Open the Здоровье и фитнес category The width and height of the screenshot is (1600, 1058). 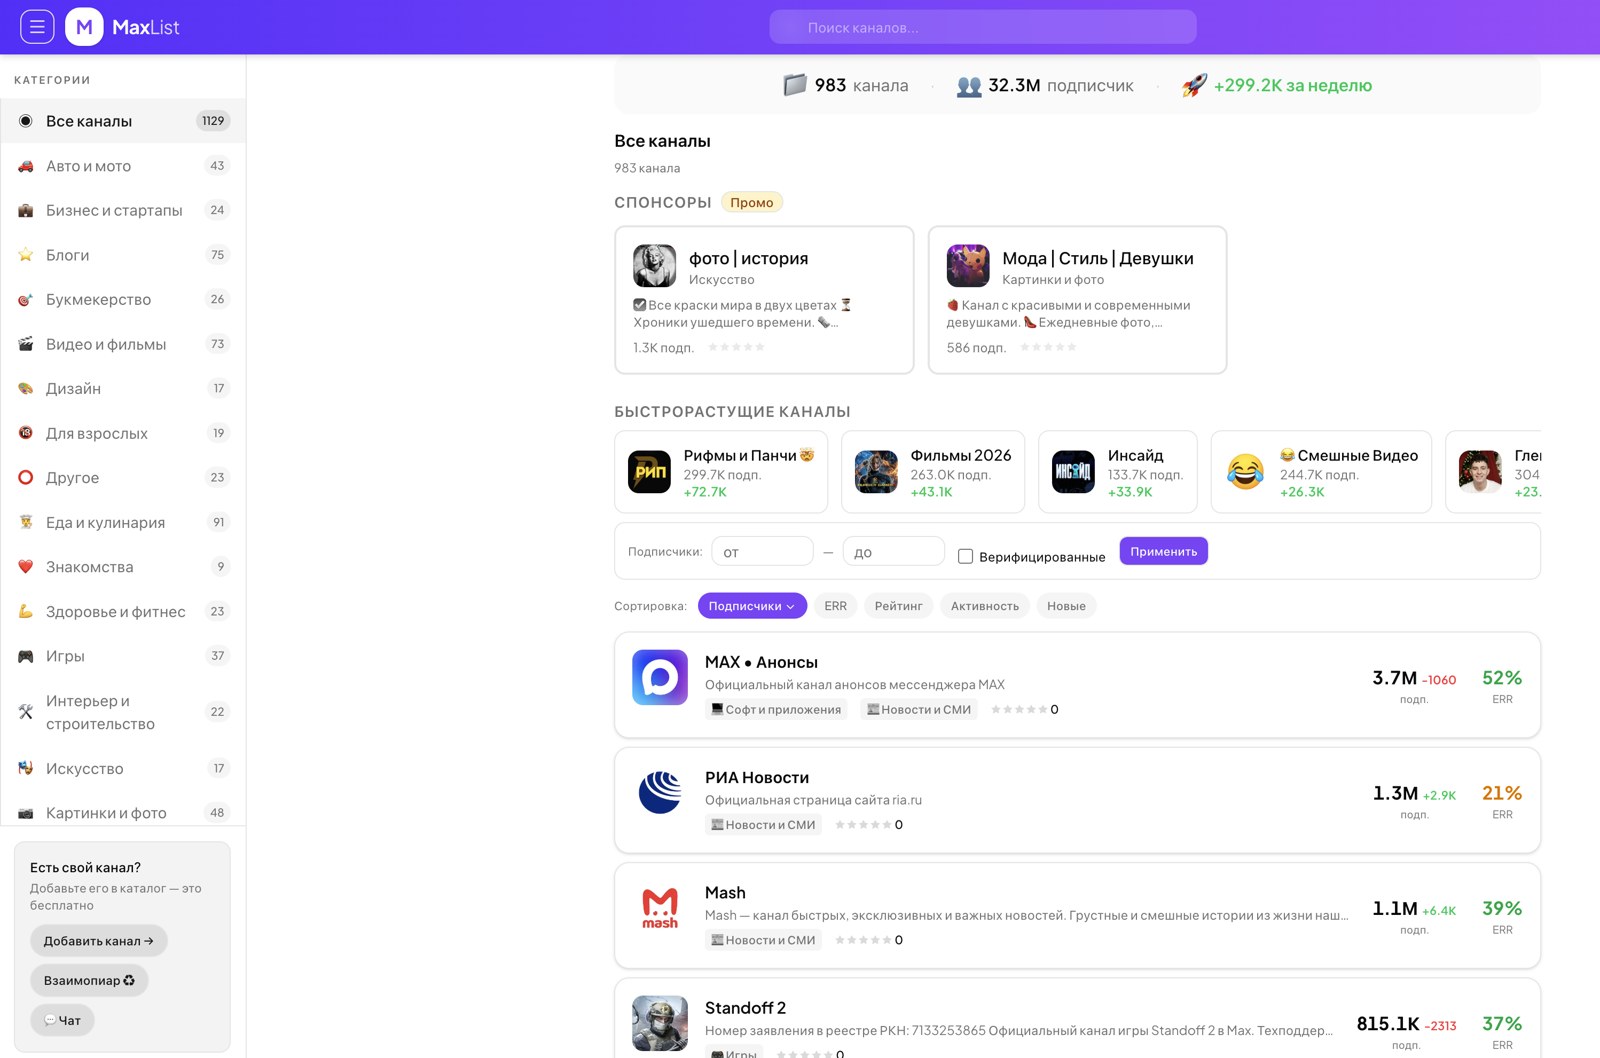coord(123,611)
